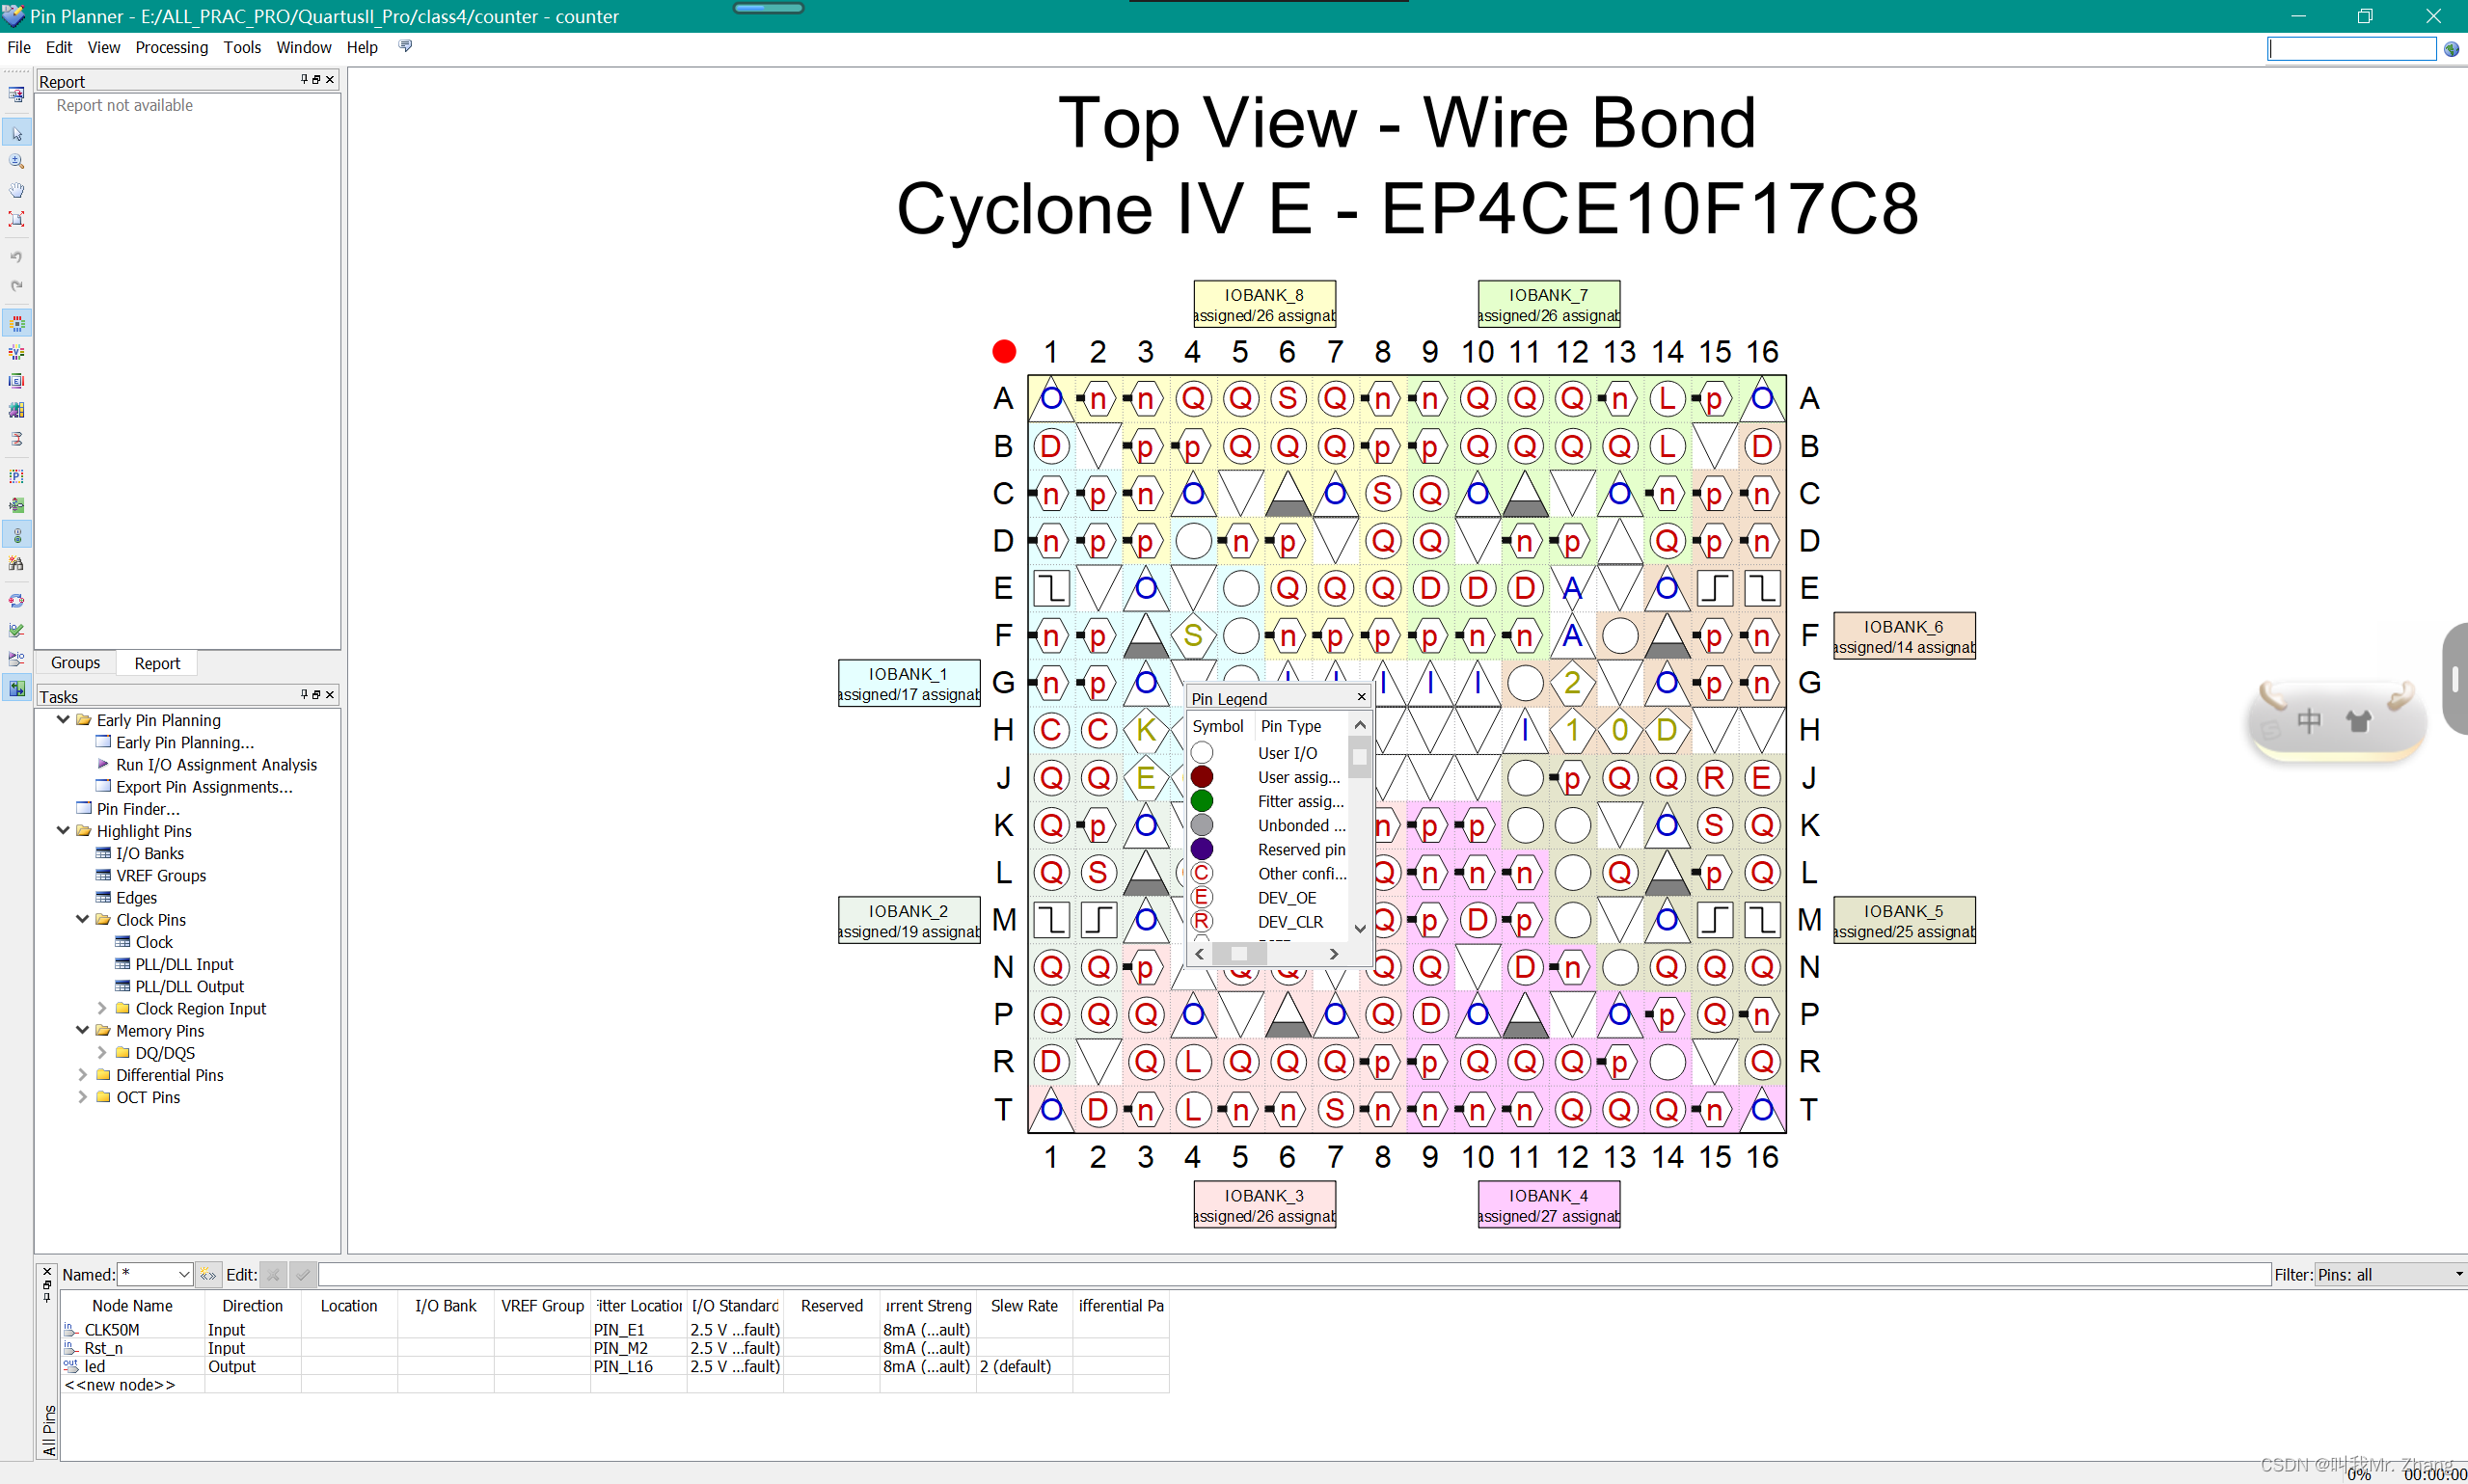Expand the Differential Pins folder
This screenshot has height=1484, width=2468.
tap(83, 1075)
